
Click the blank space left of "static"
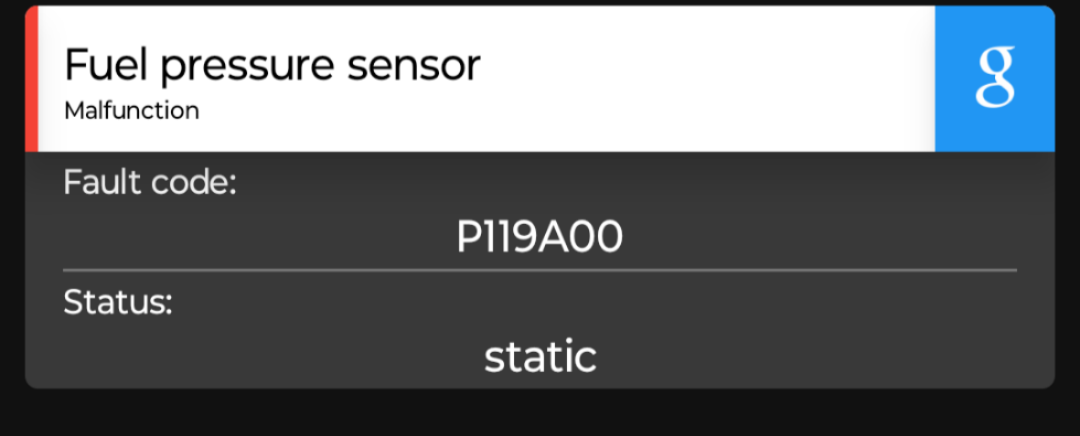pyautogui.click(x=272, y=357)
